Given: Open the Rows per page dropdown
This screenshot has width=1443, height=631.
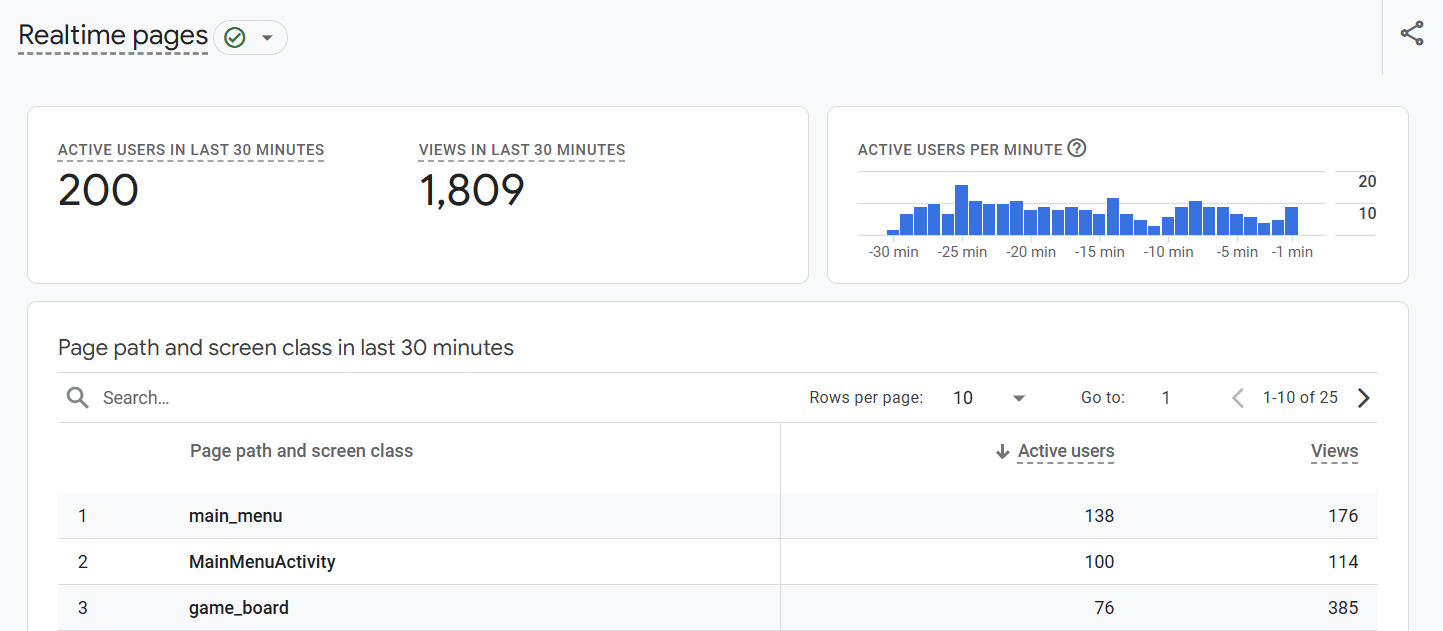Looking at the screenshot, I should pos(989,398).
